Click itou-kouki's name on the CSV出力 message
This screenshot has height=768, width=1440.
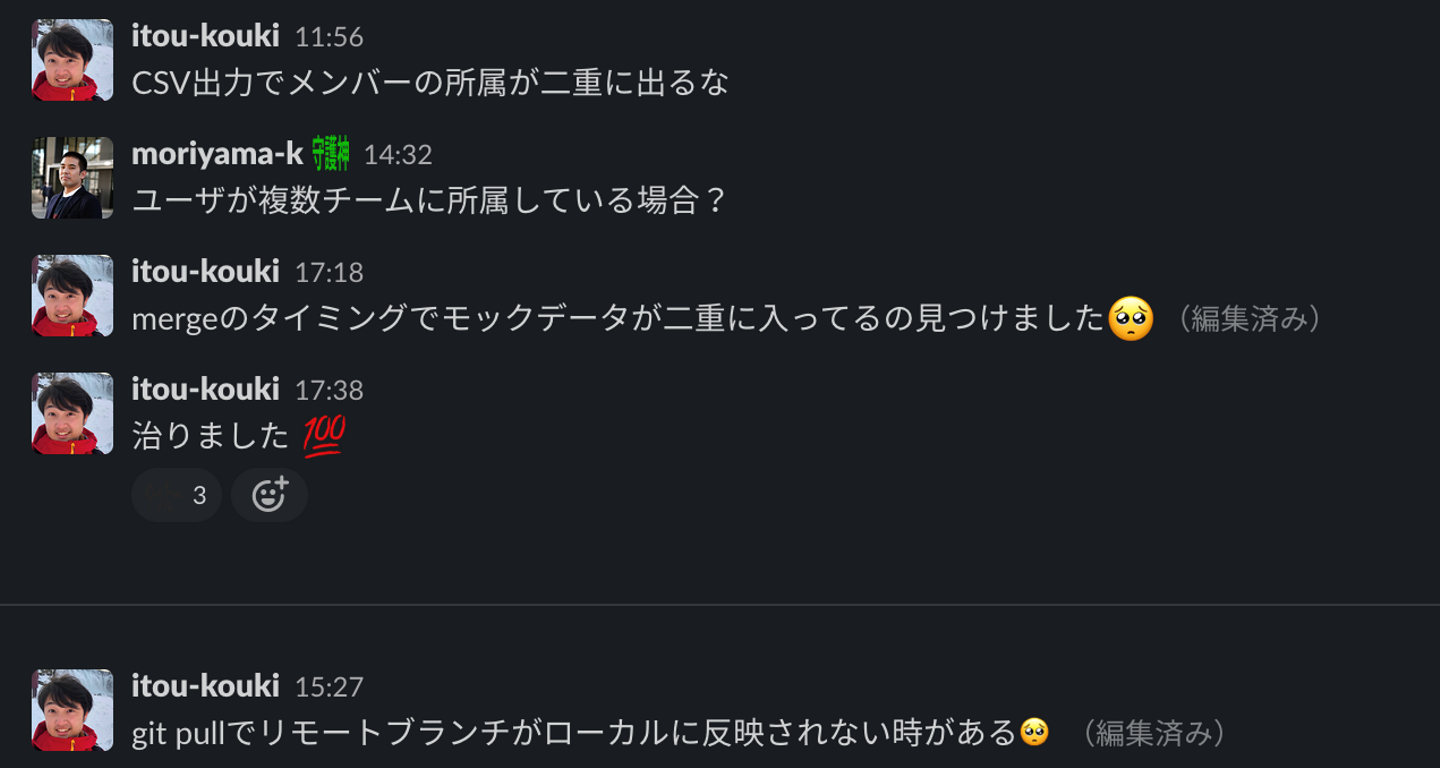[x=205, y=36]
